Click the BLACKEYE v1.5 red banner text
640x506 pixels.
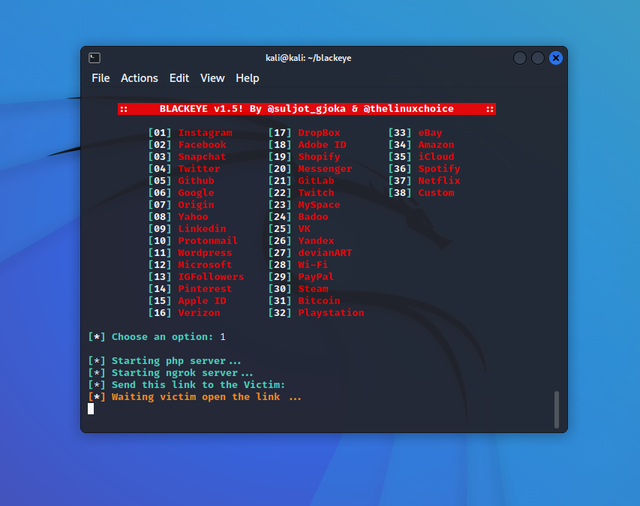pos(307,109)
